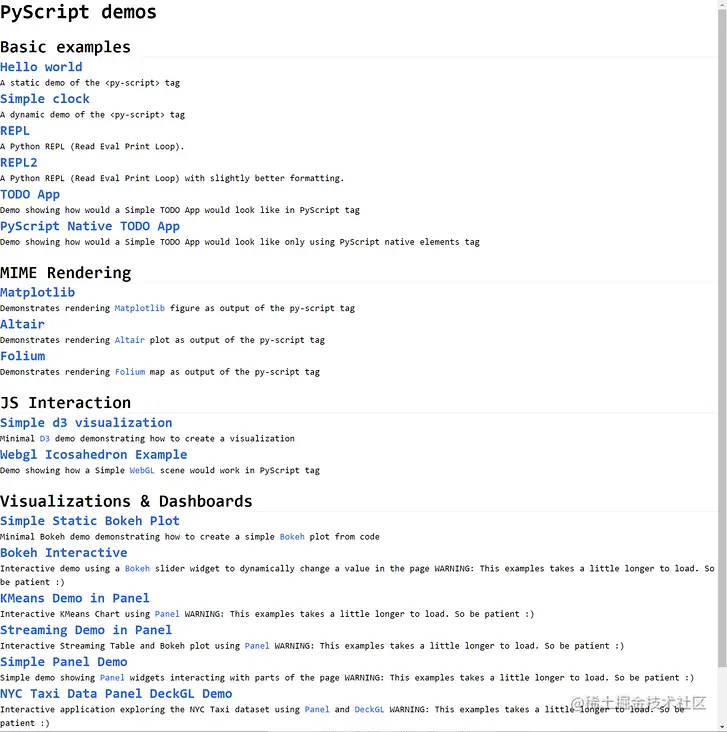
Task: Click Bokeh link in slider widget description
Action: [x=137, y=569]
